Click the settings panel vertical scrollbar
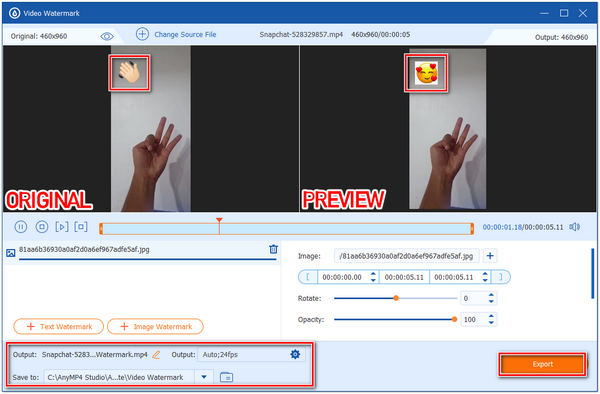 pos(592,274)
